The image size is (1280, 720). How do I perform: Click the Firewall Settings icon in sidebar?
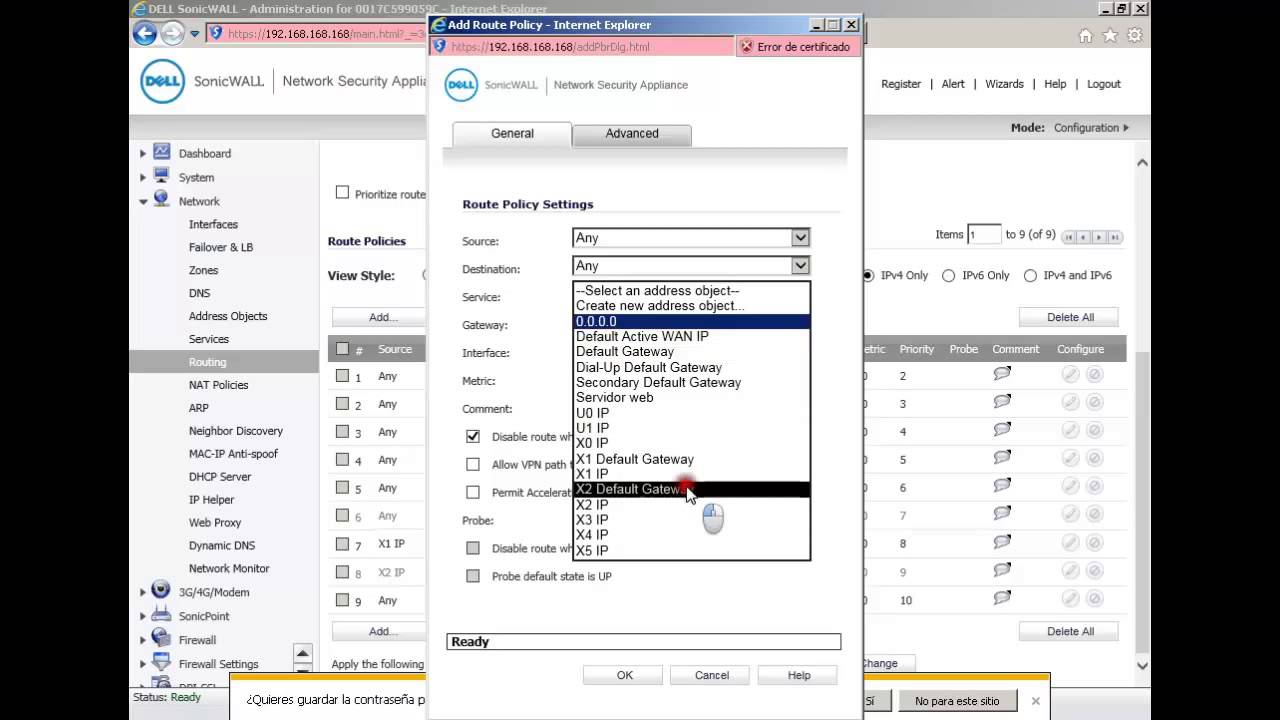(161, 663)
